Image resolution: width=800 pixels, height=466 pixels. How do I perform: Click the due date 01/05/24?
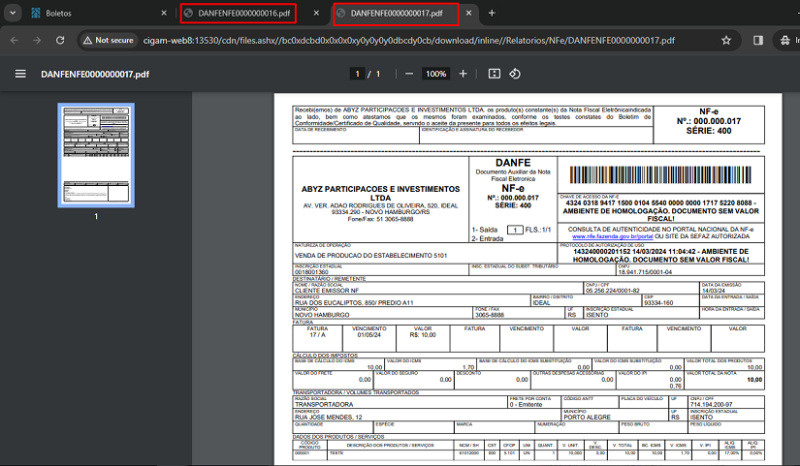[369, 335]
